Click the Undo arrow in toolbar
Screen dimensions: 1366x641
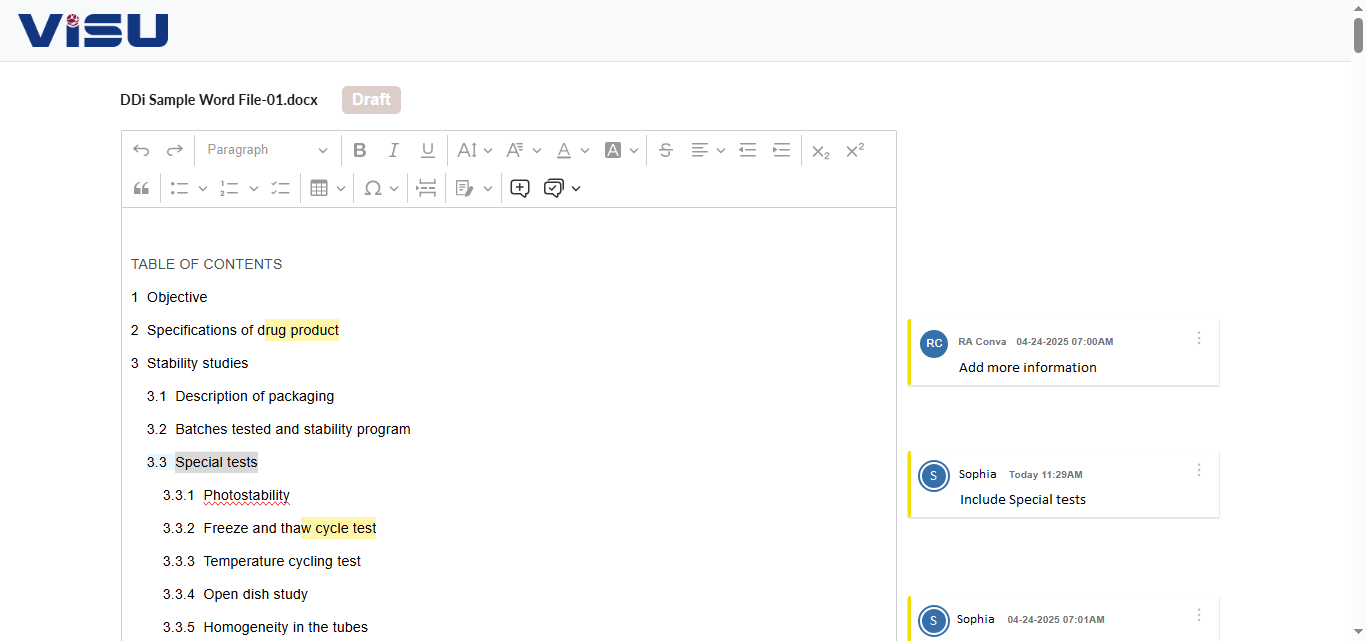coord(141,150)
